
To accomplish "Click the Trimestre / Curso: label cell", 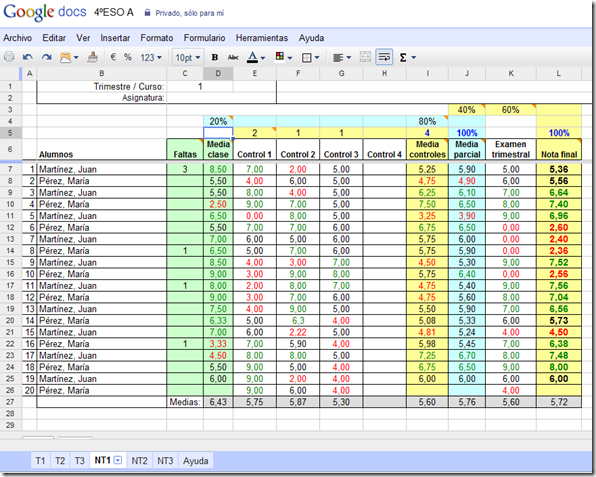I will pyautogui.click(x=101, y=87).
